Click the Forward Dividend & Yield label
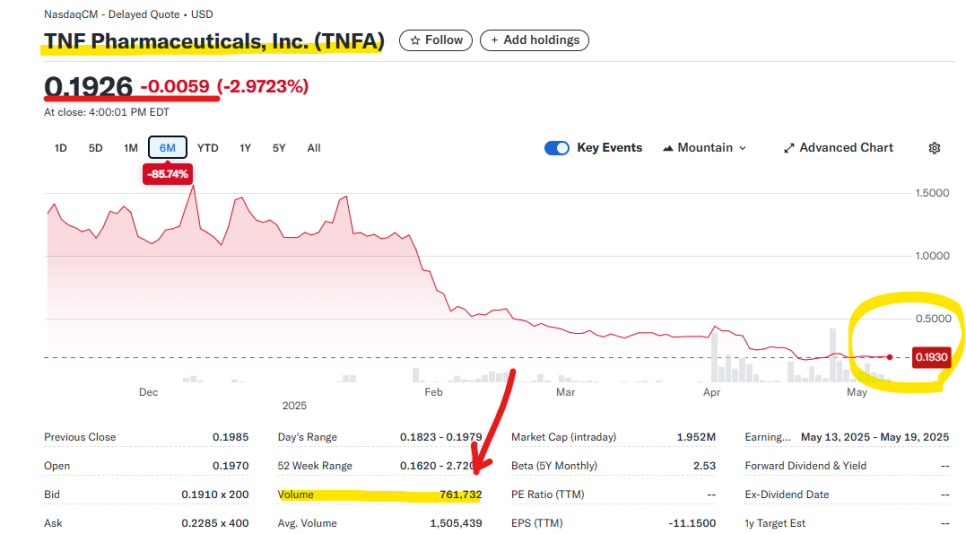The image size is (966, 534). pos(805,466)
